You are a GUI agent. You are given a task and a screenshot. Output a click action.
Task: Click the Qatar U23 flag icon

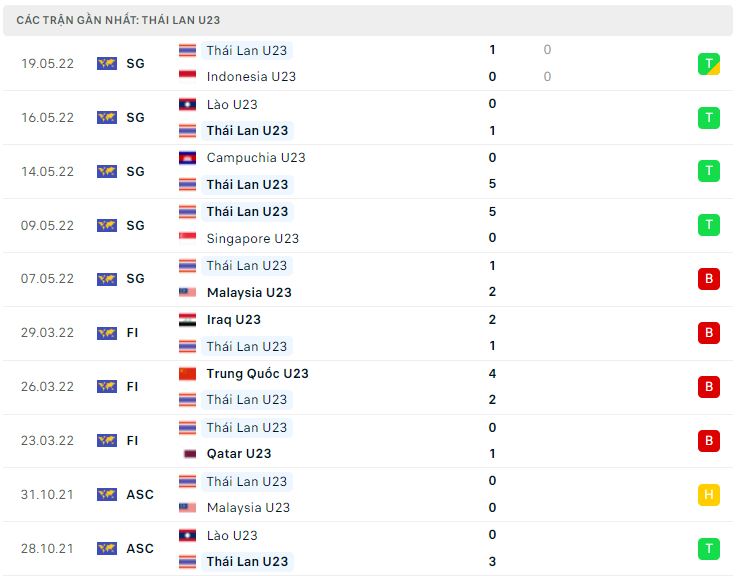coord(187,454)
